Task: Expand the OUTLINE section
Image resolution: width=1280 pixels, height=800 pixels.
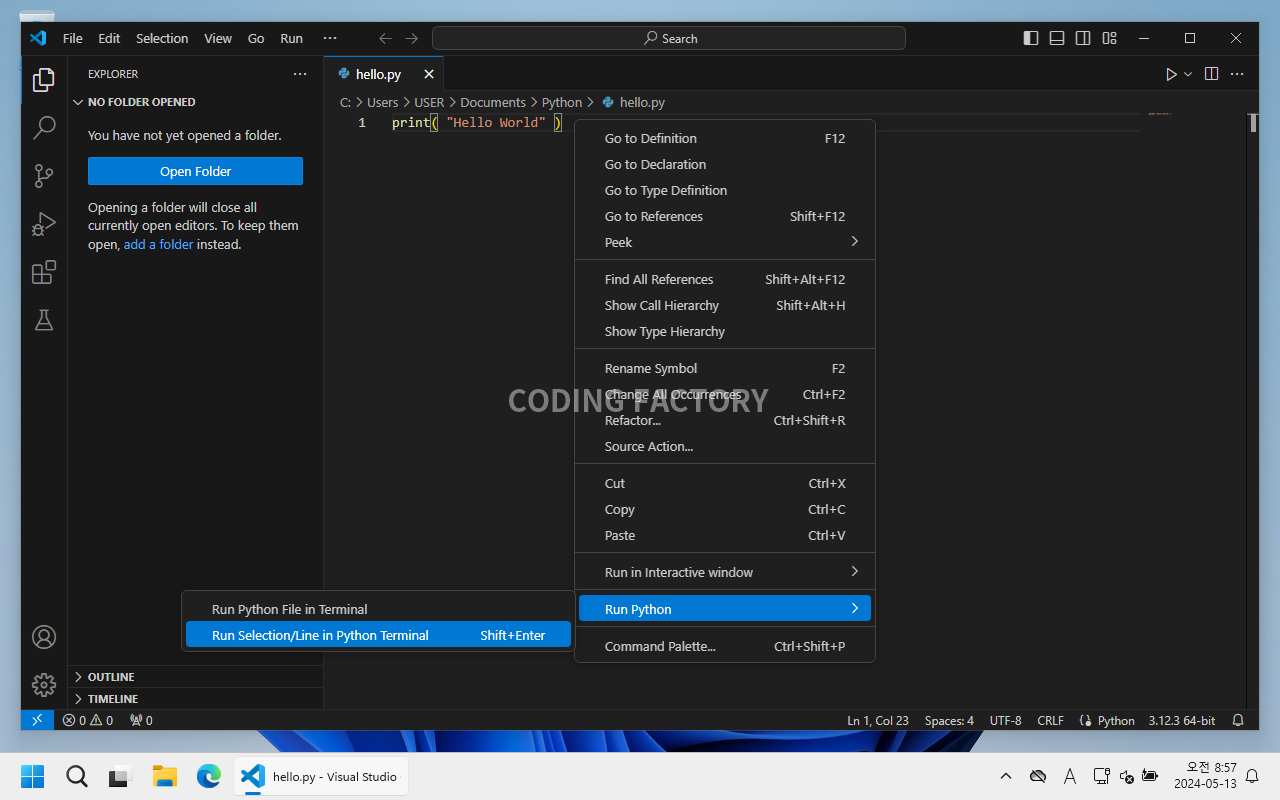Action: pyautogui.click(x=110, y=677)
